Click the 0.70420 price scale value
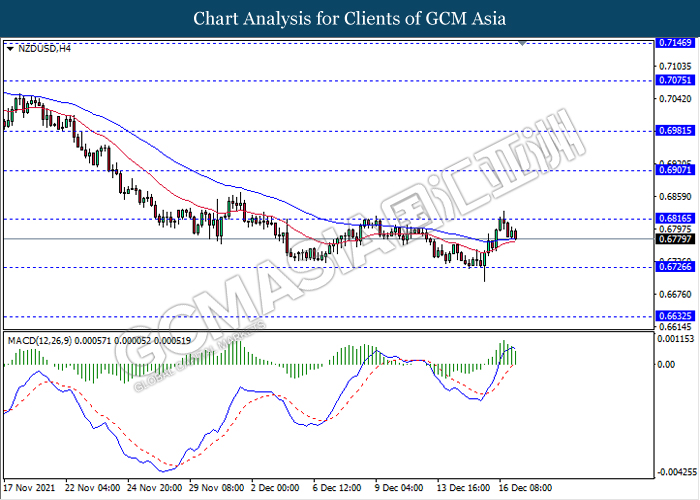Screen dimensions: 700x500 (675, 99)
